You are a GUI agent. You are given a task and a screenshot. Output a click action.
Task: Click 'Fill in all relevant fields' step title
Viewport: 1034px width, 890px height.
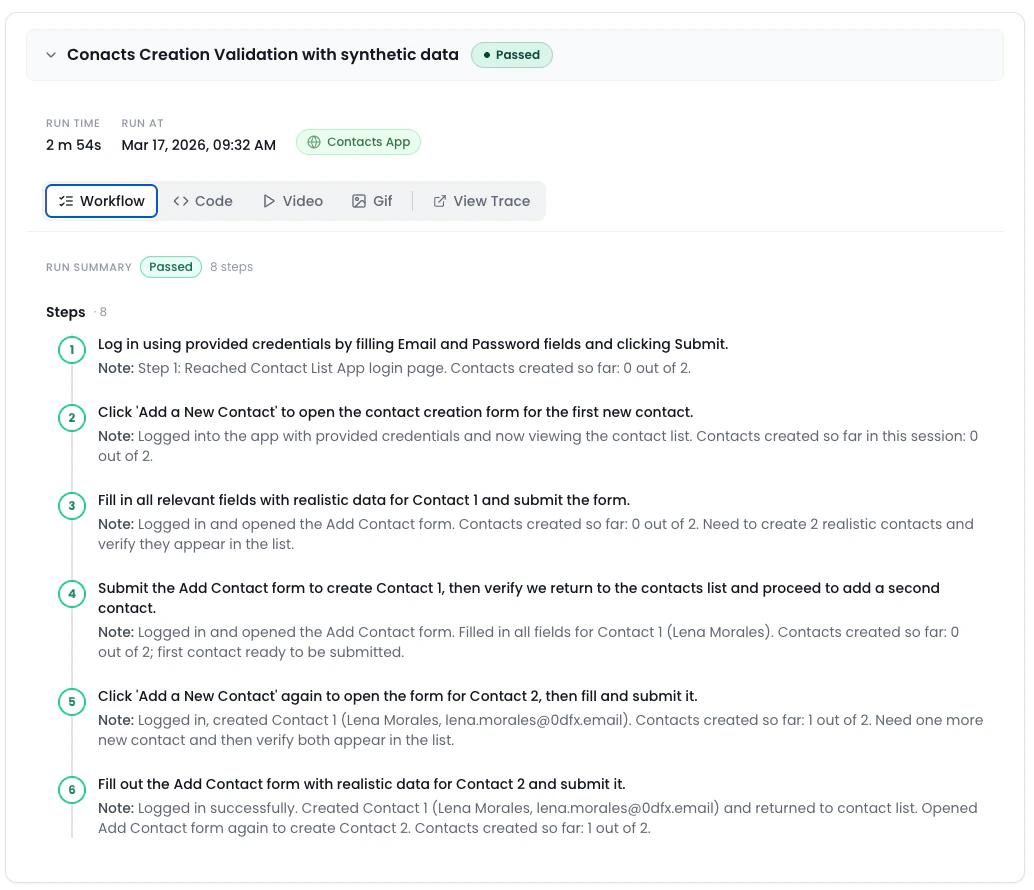(x=364, y=500)
